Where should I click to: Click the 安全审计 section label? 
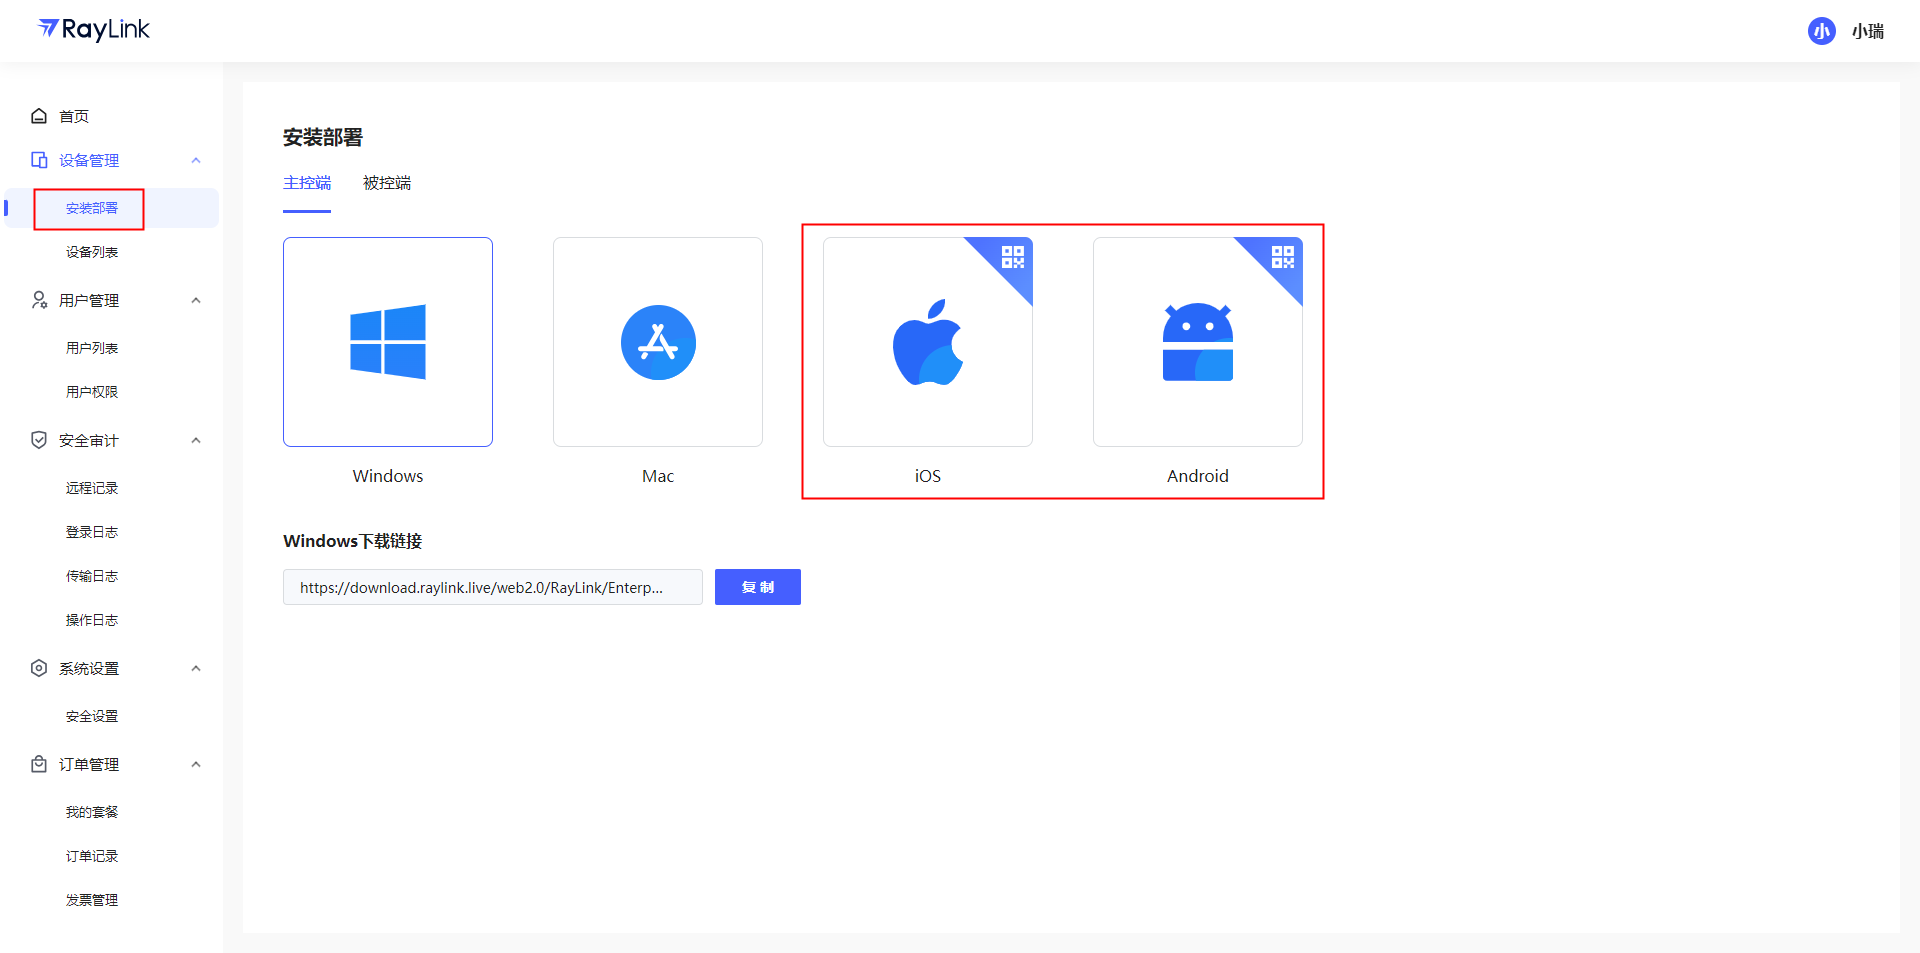89,440
